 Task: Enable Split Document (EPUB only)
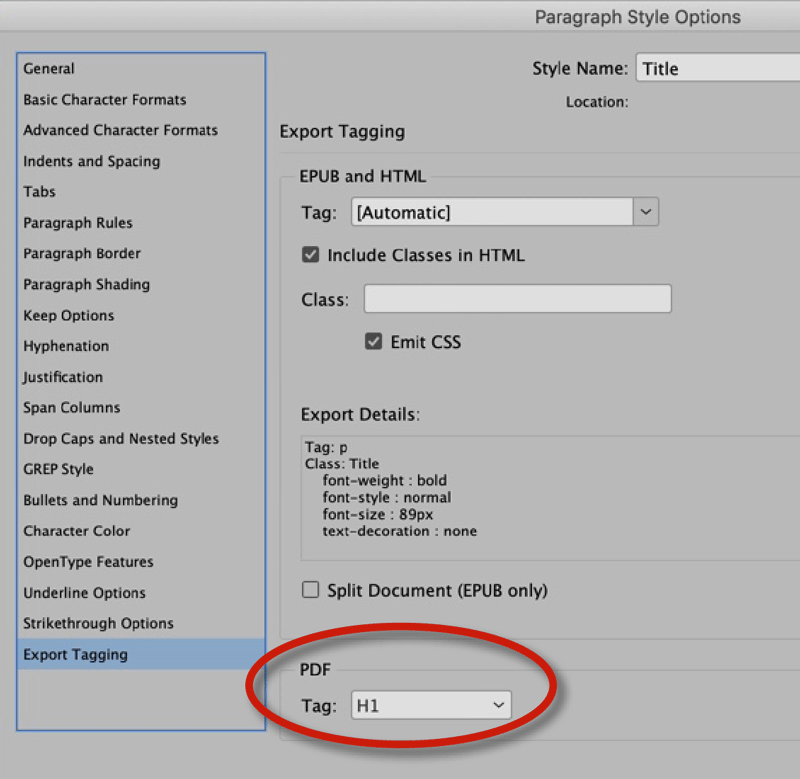310,590
